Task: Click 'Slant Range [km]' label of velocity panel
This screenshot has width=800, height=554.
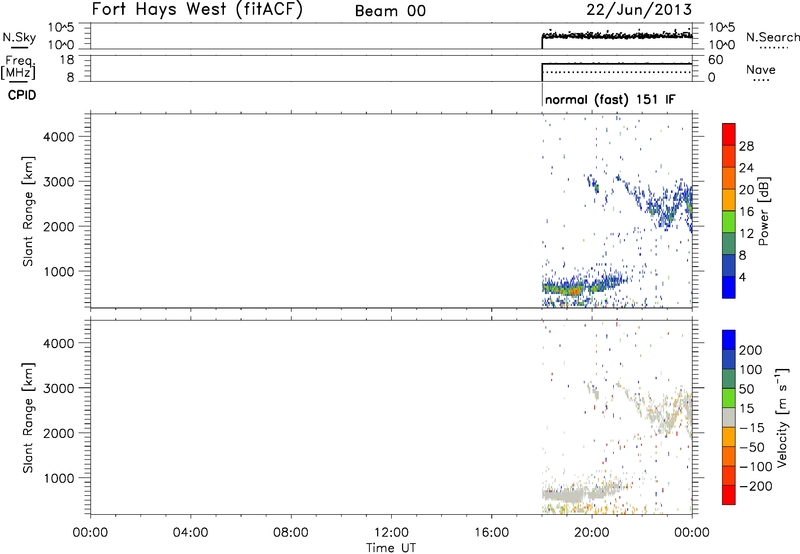Action: coord(28,418)
